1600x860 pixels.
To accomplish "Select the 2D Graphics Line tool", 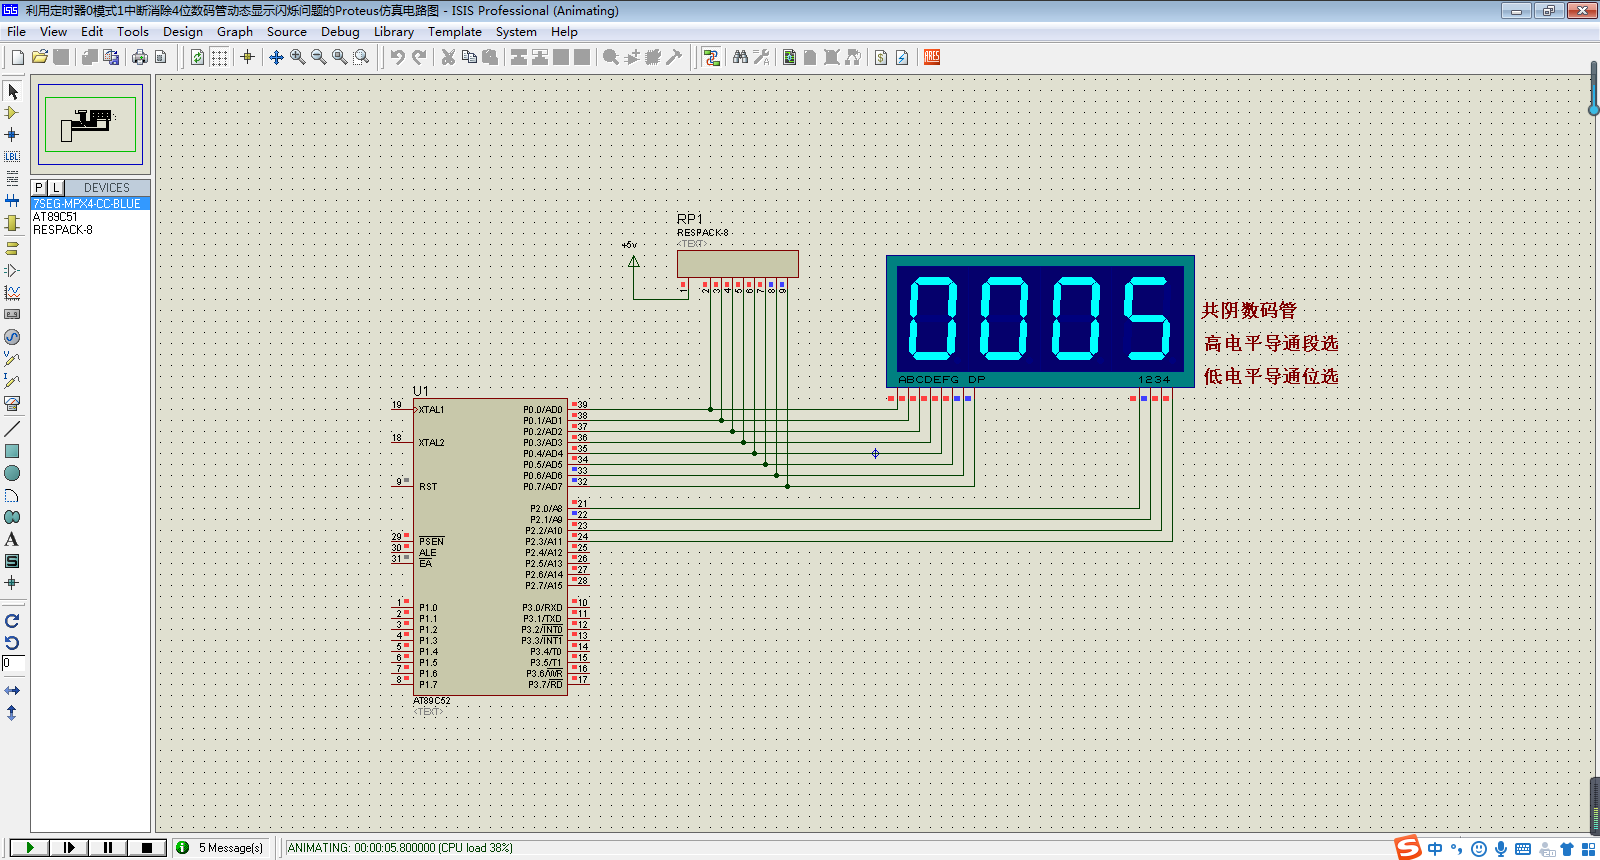I will [x=12, y=429].
